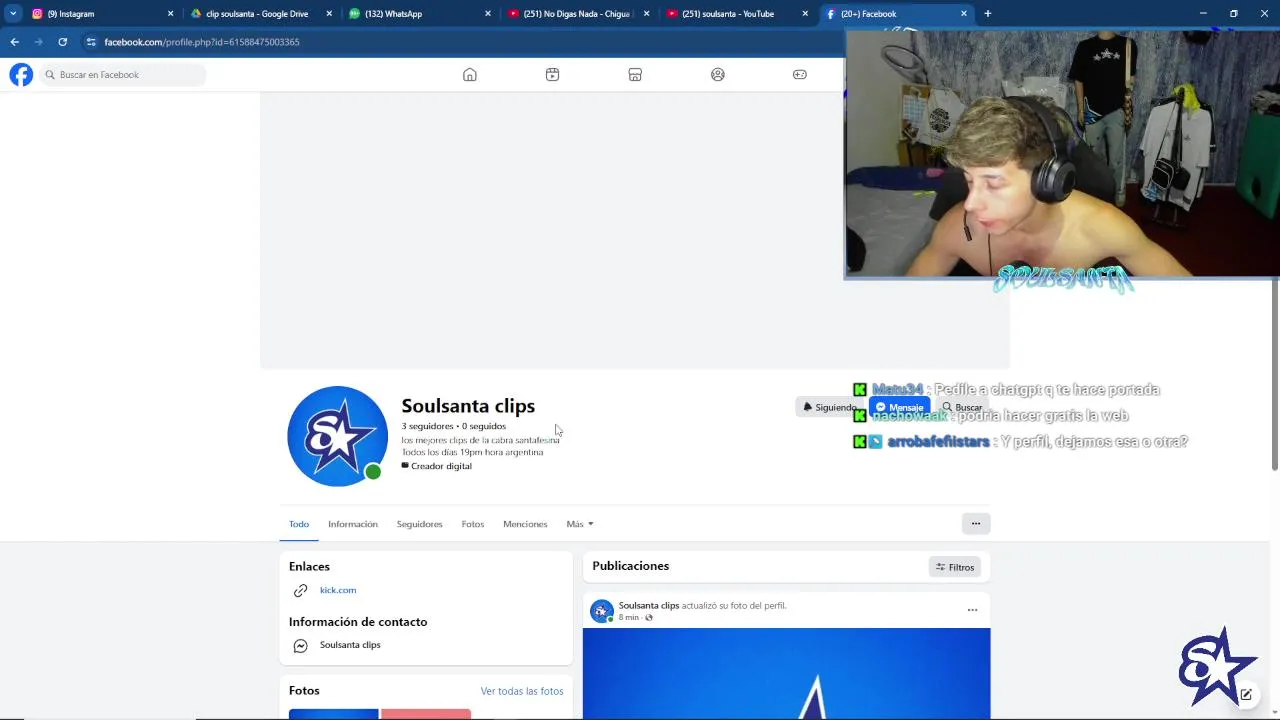This screenshot has width=1280, height=720.
Task: Open the Seguidores profile tab
Action: pyautogui.click(x=419, y=524)
